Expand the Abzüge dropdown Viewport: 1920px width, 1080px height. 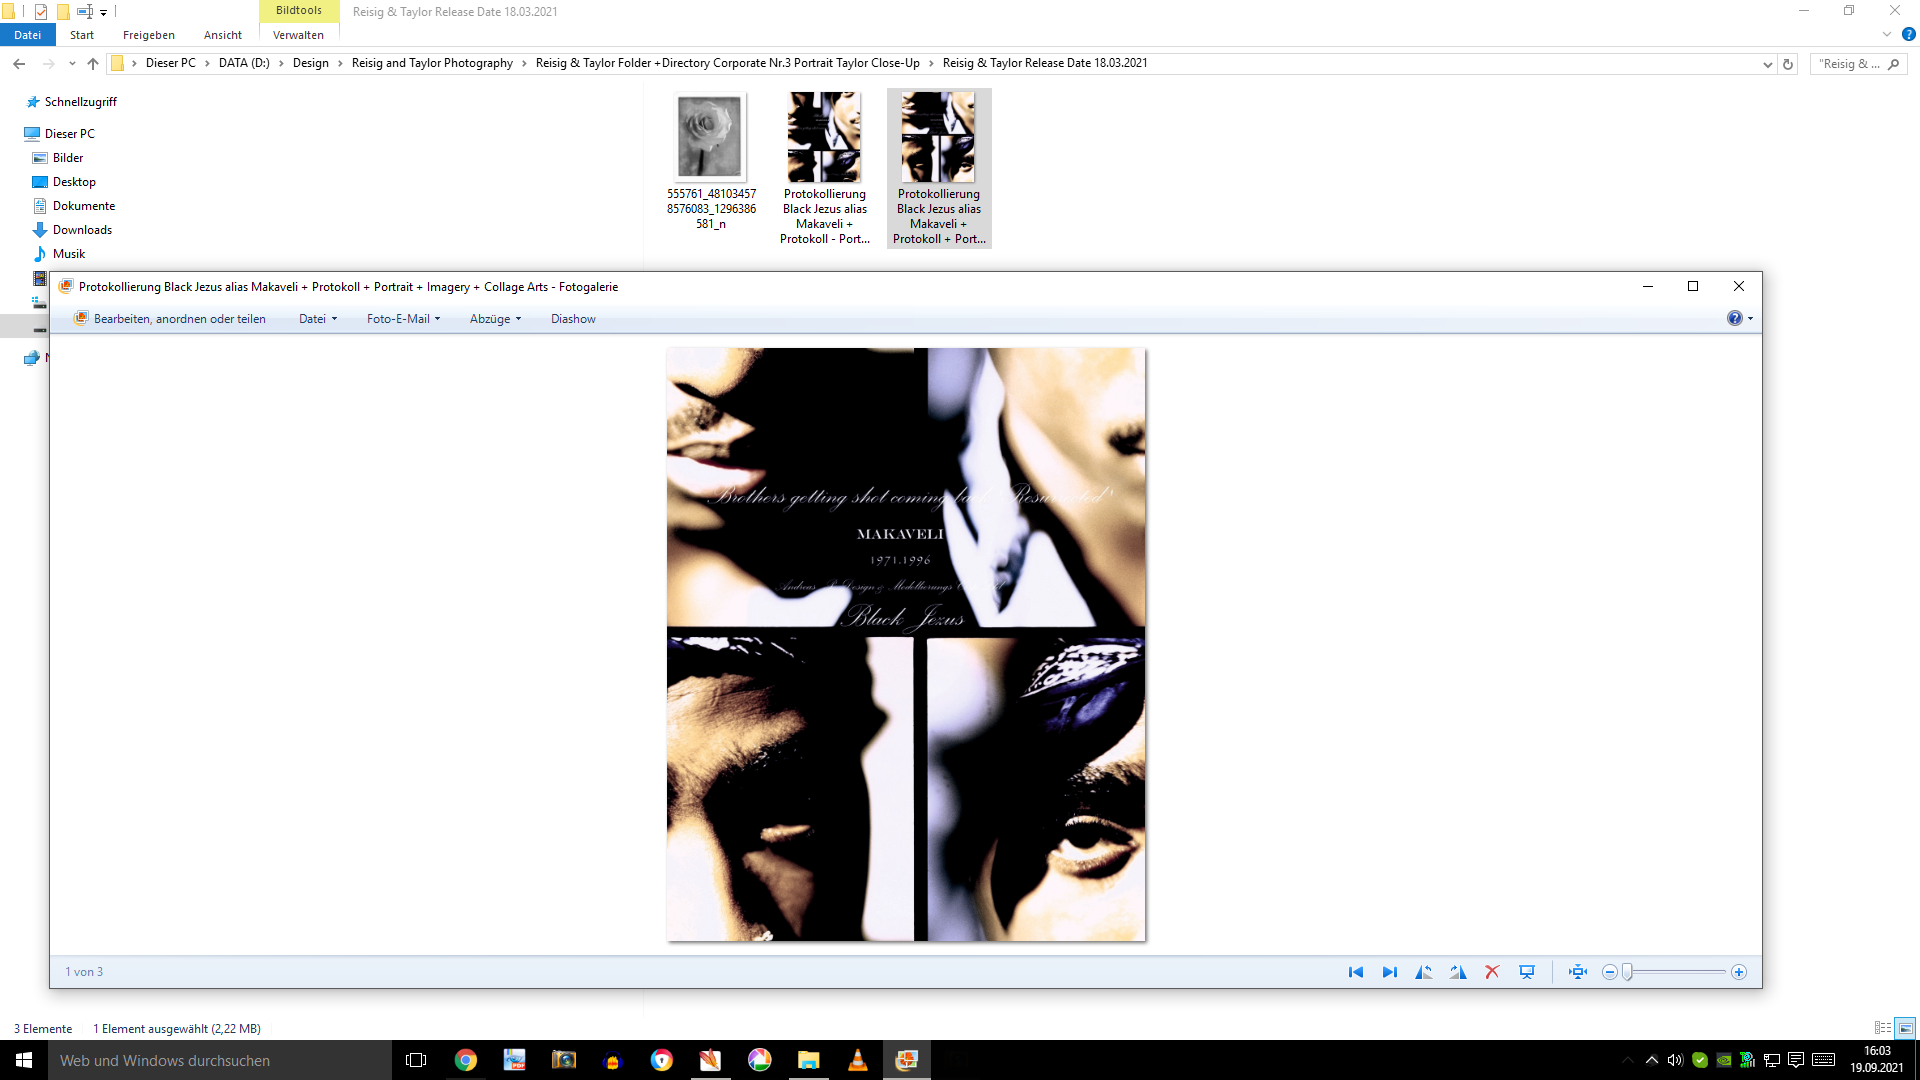[x=495, y=319]
